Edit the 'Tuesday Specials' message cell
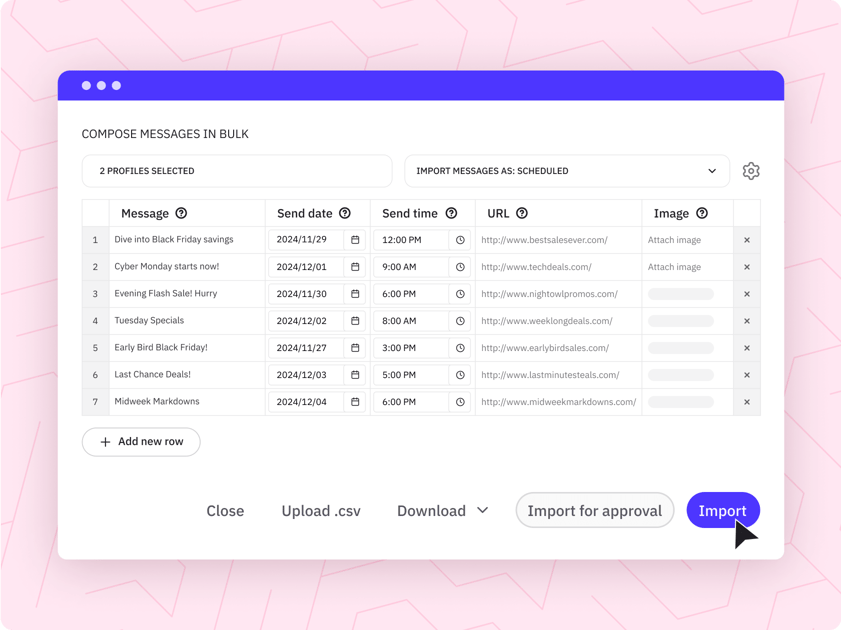Screen dimensions: 841x630 (187, 321)
